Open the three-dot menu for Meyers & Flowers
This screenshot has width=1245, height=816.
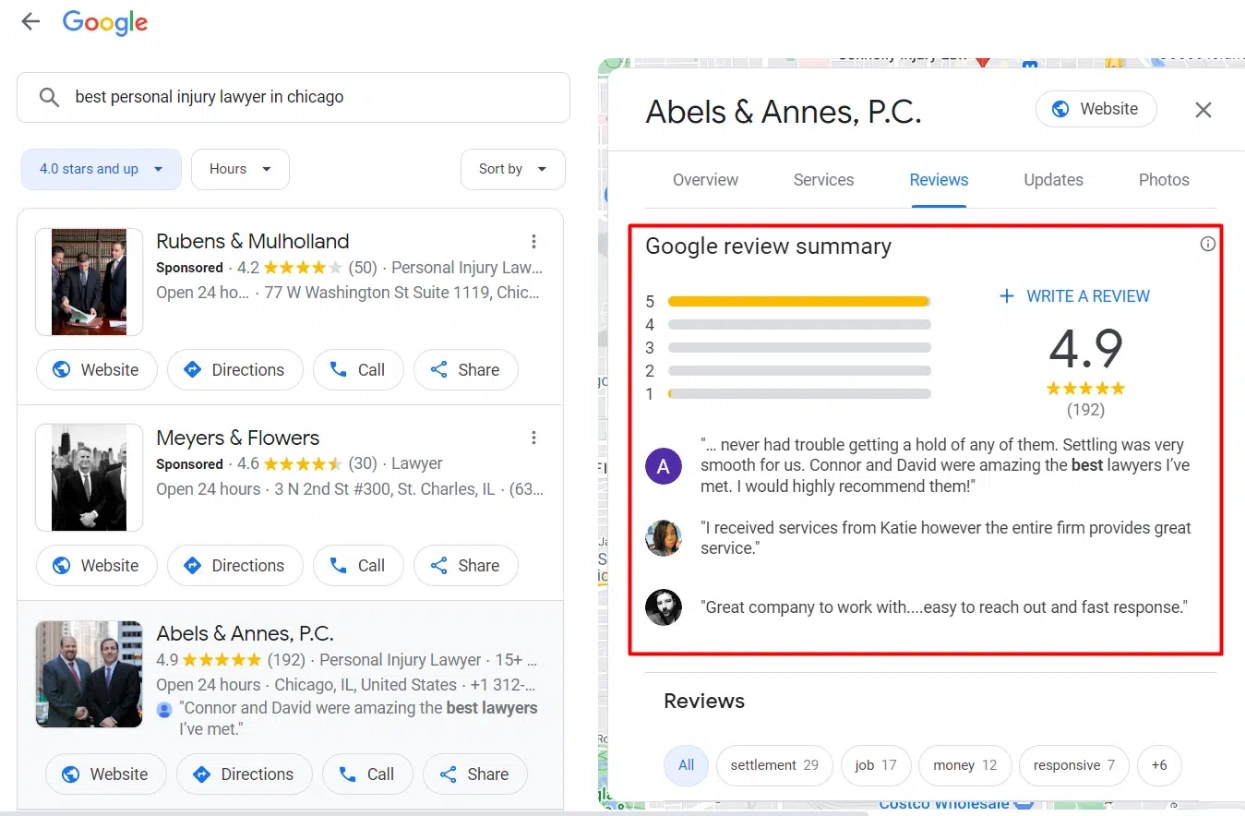click(x=534, y=437)
